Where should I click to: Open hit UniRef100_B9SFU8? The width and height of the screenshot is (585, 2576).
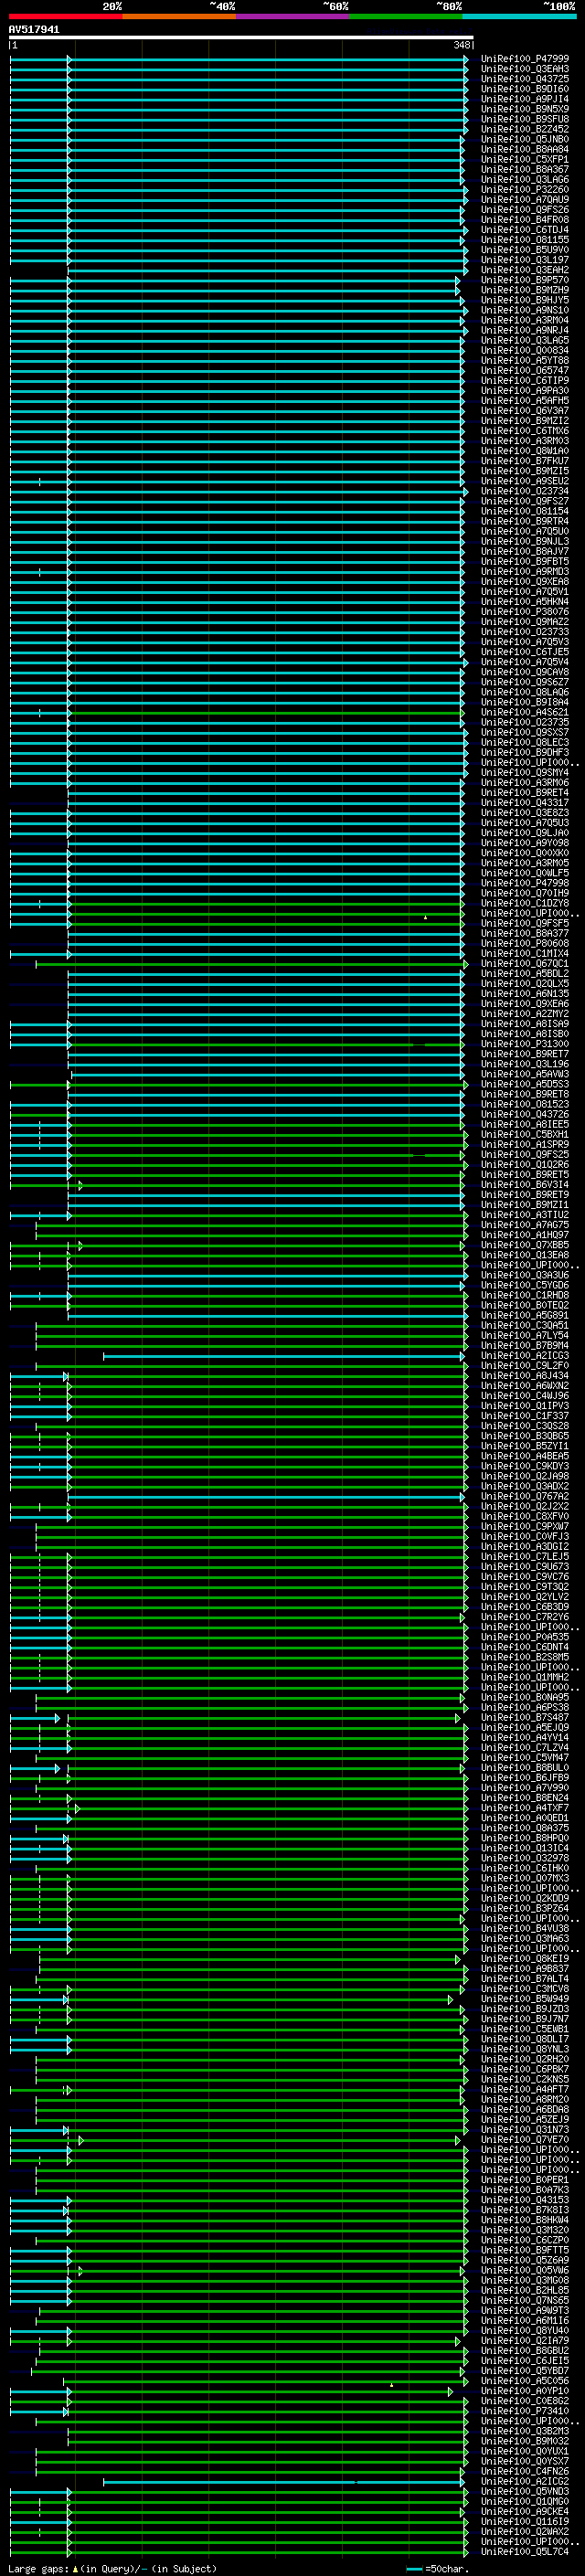click(x=525, y=119)
